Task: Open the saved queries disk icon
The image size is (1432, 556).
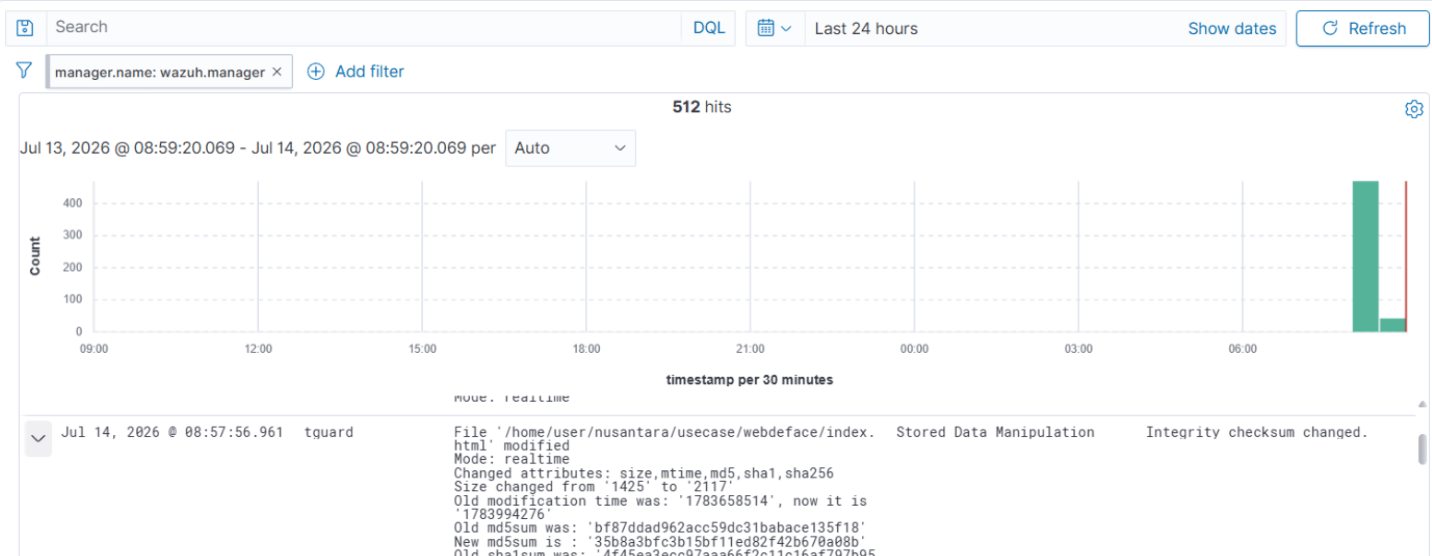Action: pyautogui.click(x=26, y=28)
